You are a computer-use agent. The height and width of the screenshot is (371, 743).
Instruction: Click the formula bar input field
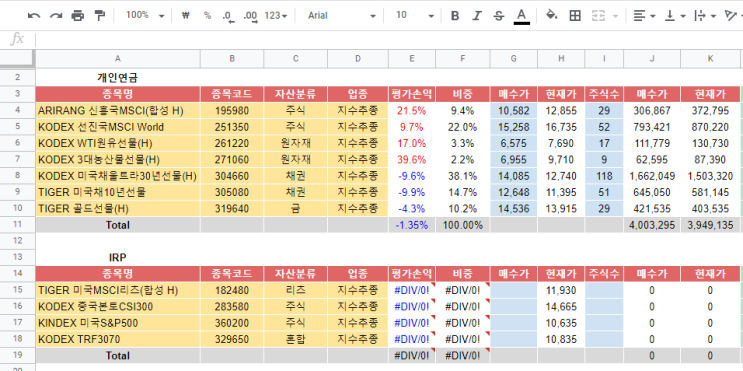point(389,39)
